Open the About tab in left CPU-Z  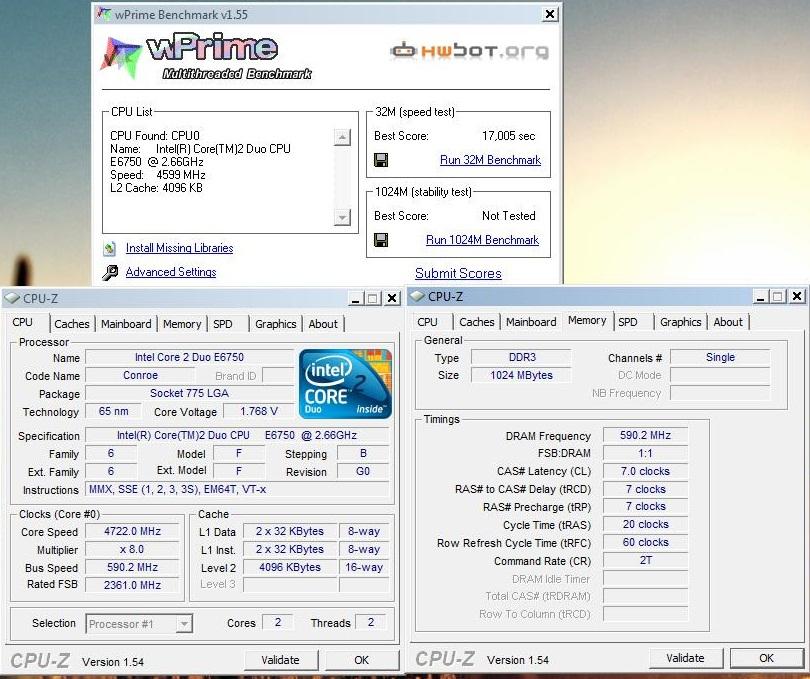[x=323, y=324]
